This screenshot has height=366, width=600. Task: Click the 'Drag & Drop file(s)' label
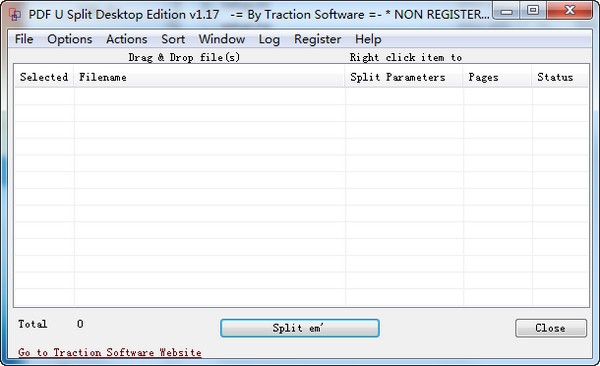[184, 57]
